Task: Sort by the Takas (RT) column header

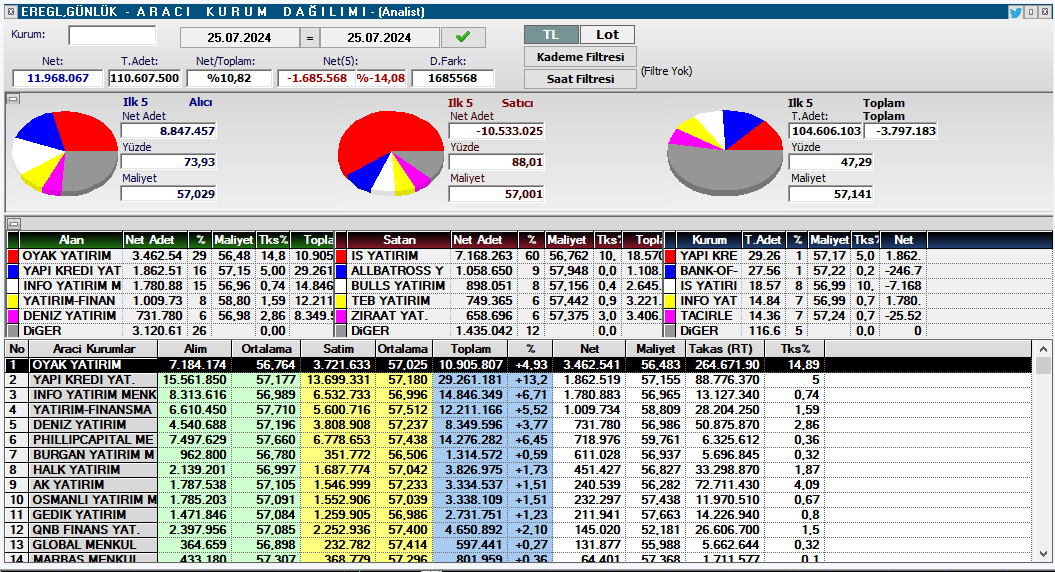Action: (x=725, y=349)
